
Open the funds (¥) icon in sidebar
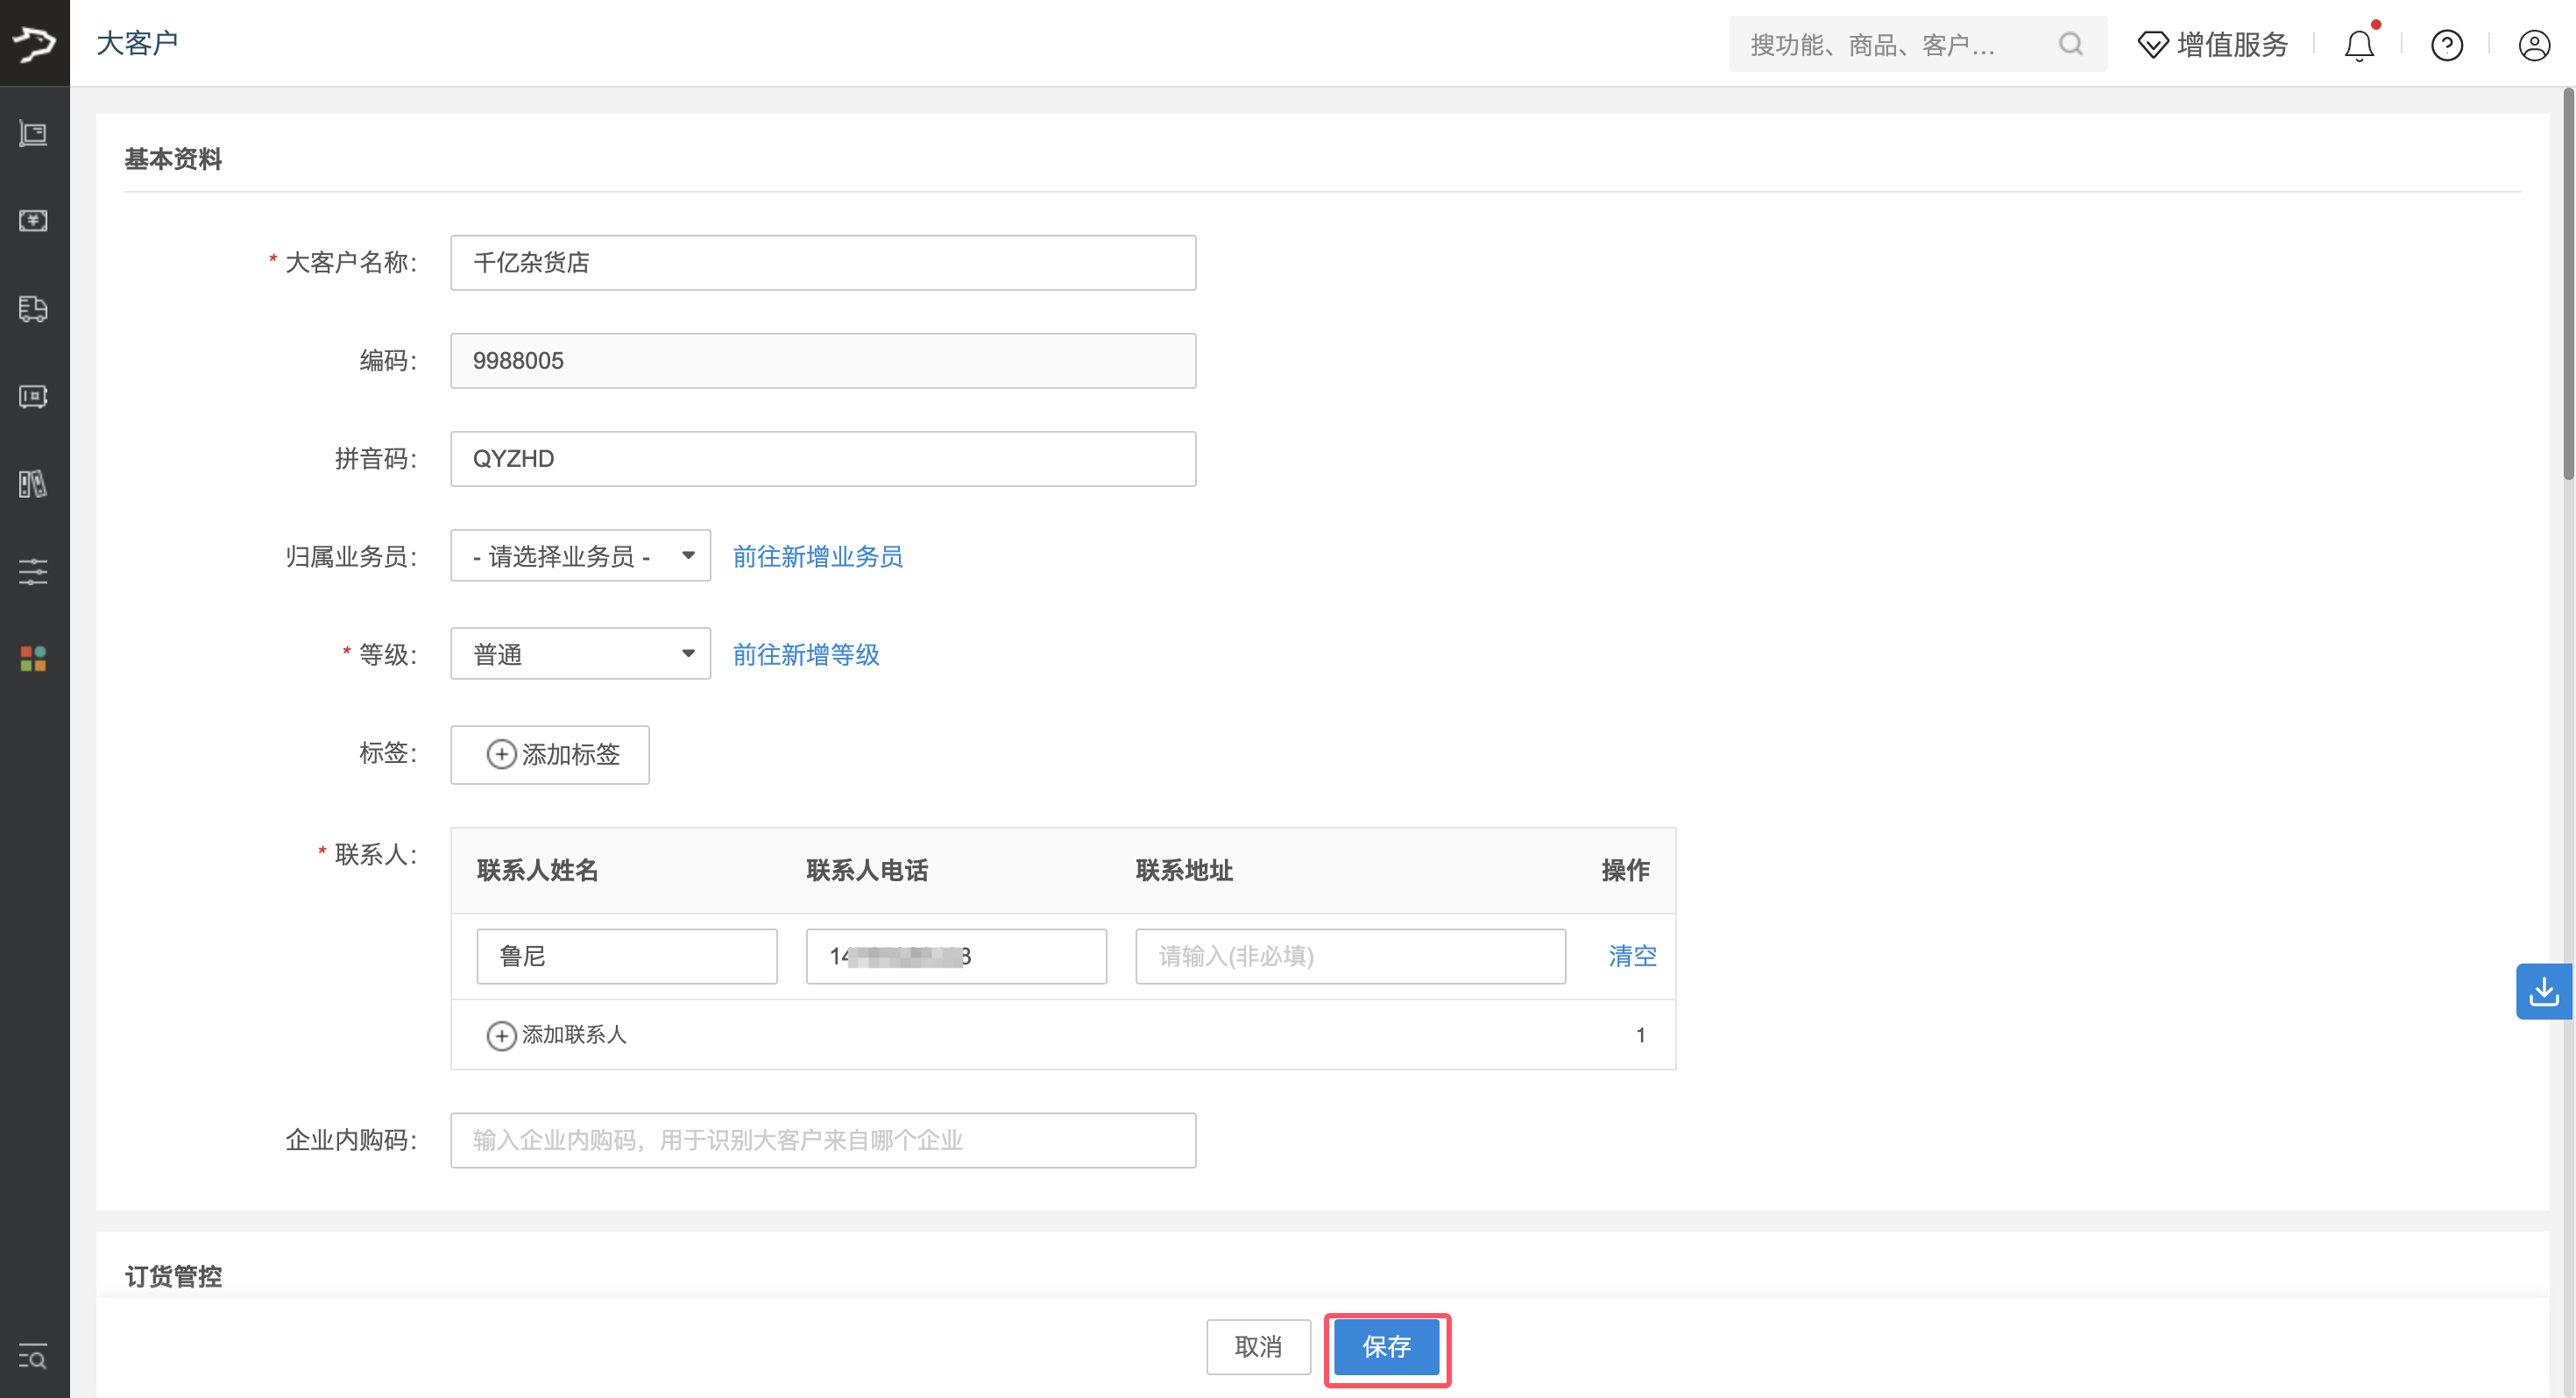(x=33, y=221)
